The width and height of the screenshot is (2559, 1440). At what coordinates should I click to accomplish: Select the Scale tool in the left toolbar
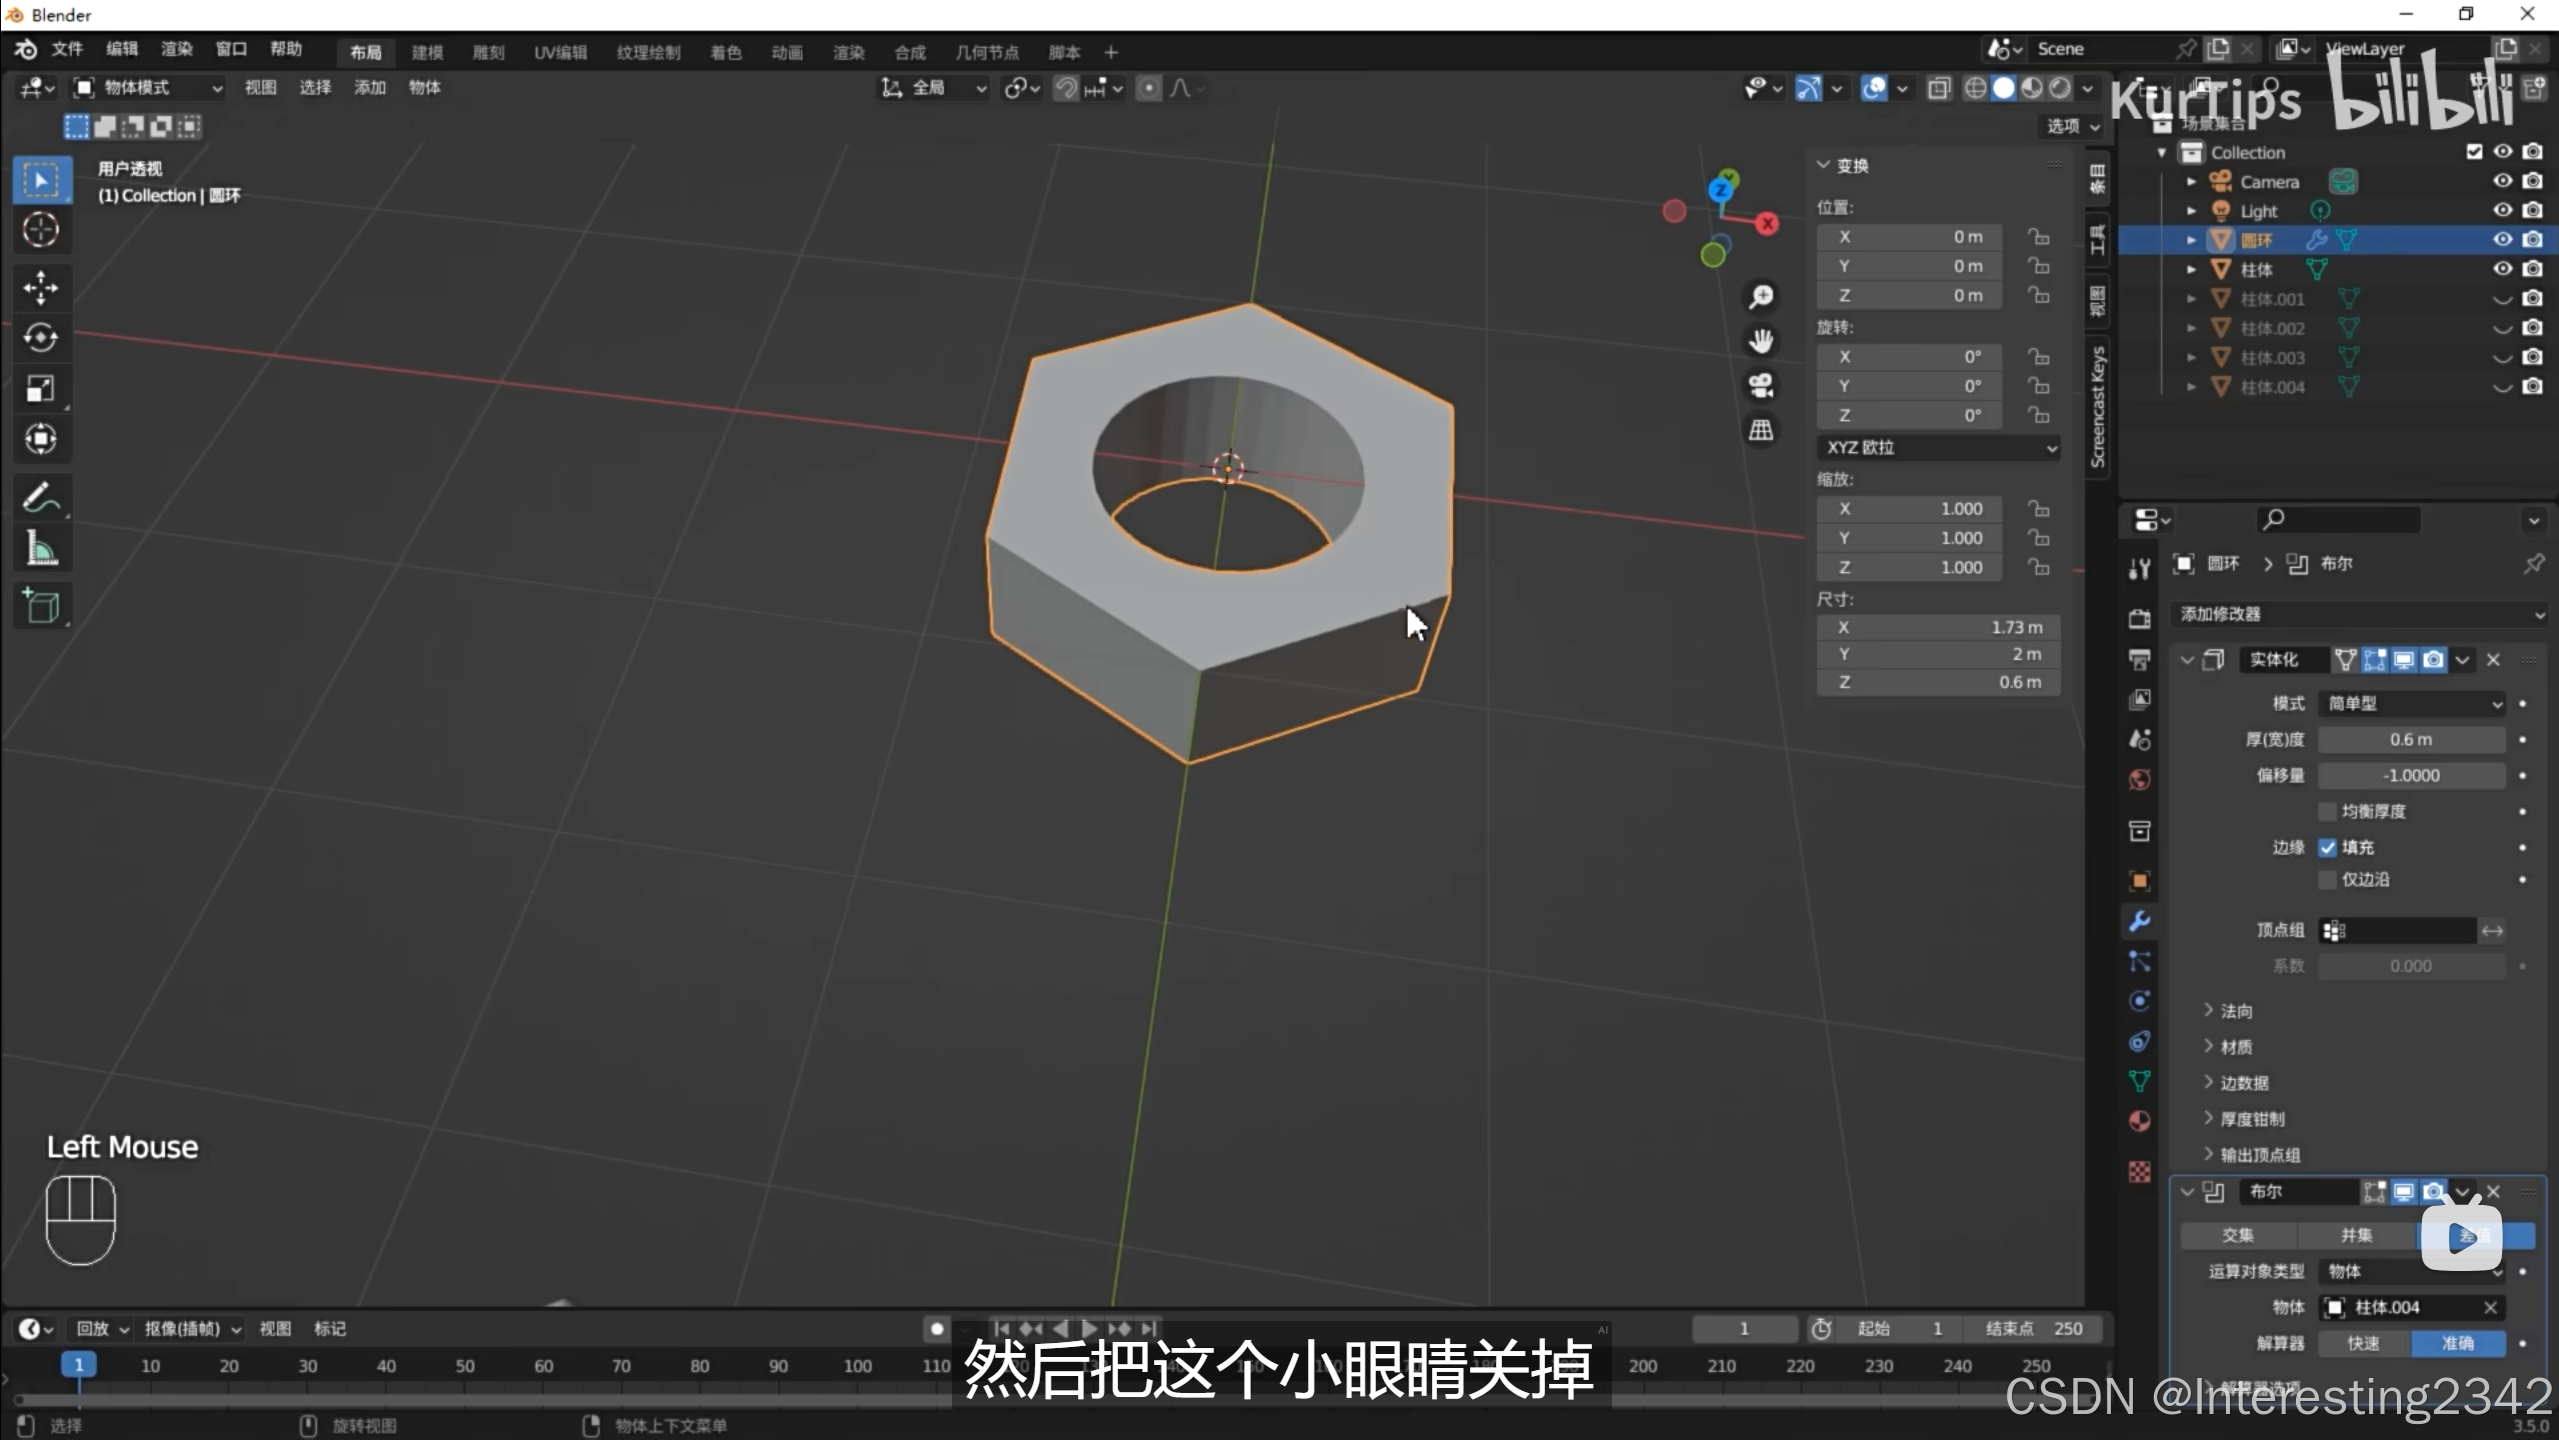[40, 389]
